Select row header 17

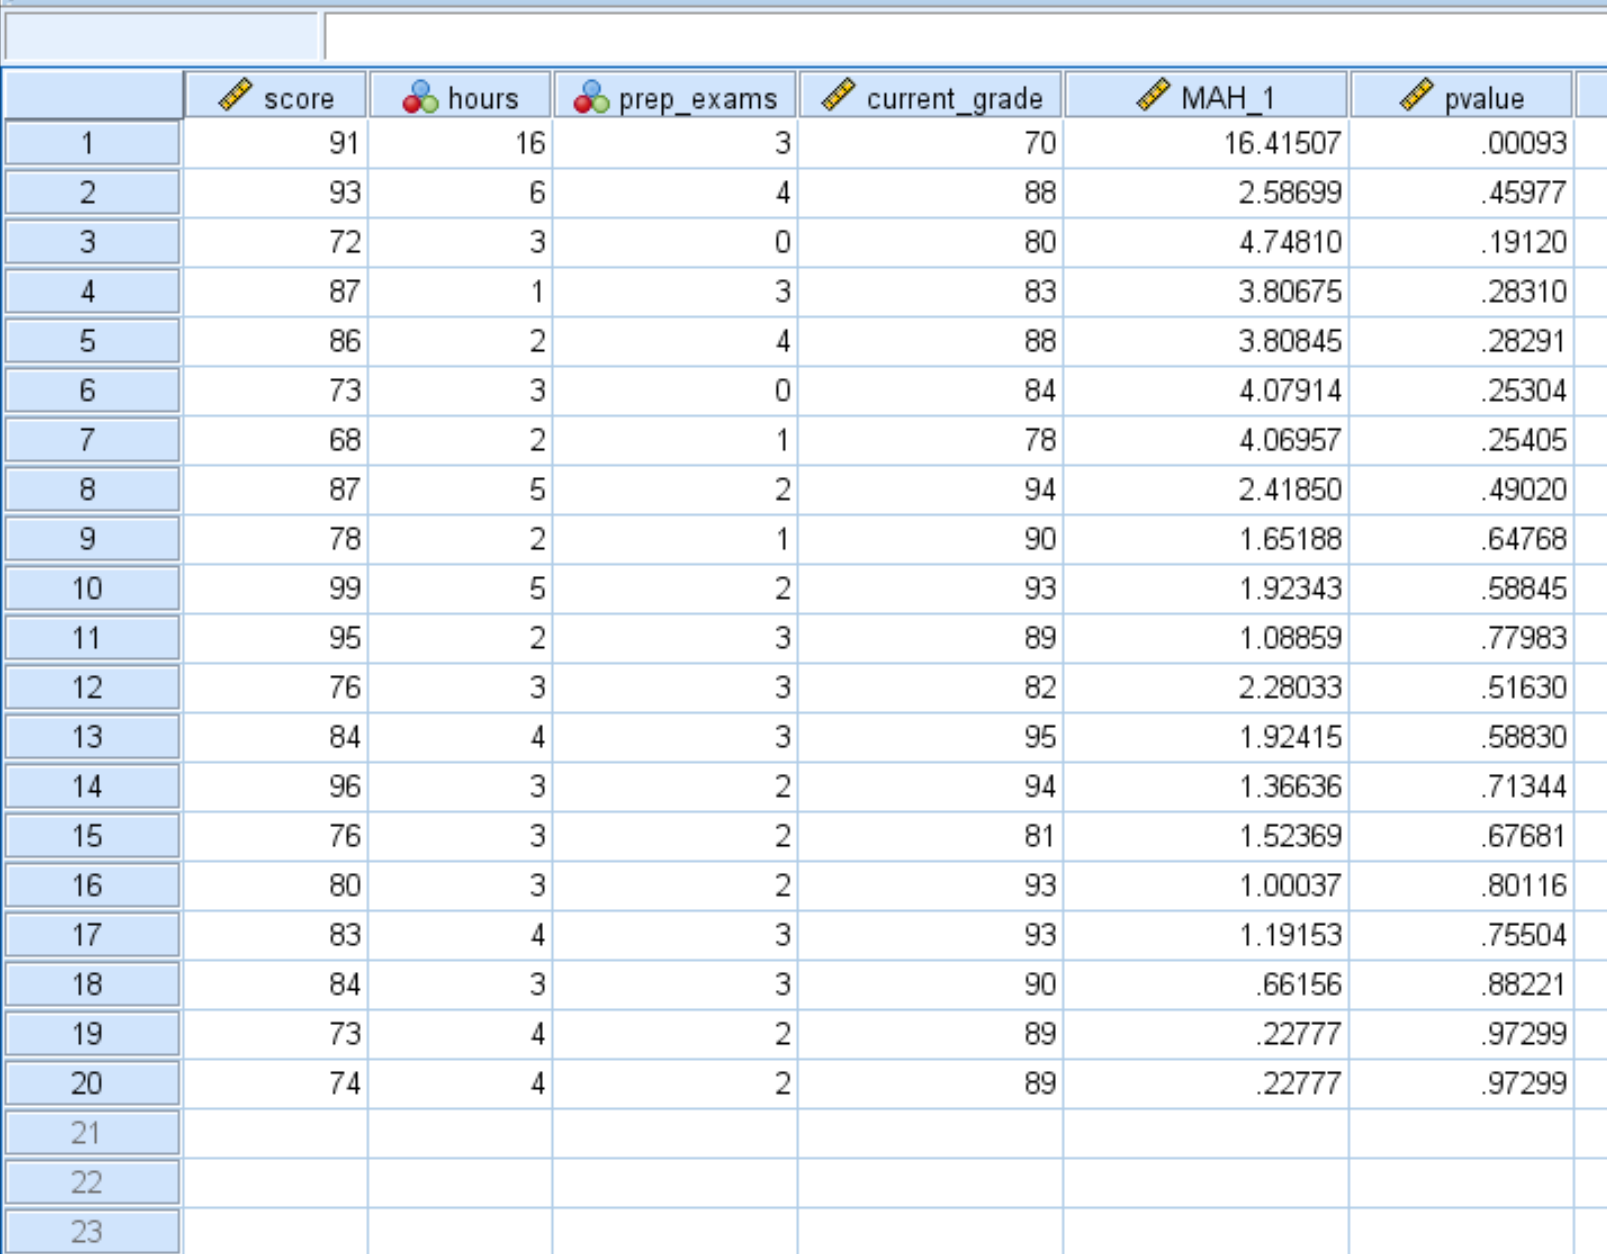coord(92,935)
